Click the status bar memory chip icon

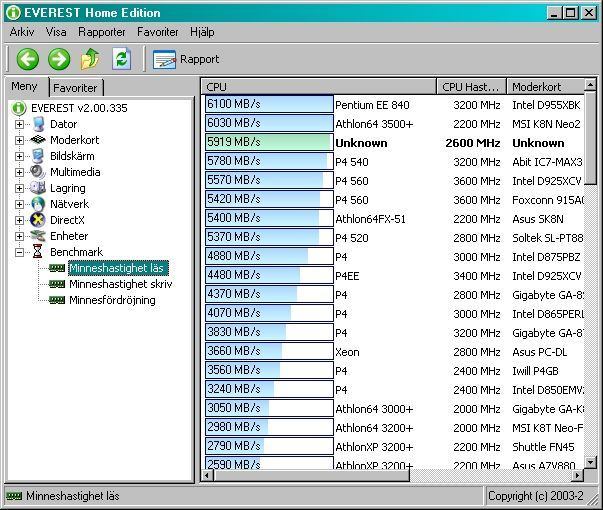[14, 497]
